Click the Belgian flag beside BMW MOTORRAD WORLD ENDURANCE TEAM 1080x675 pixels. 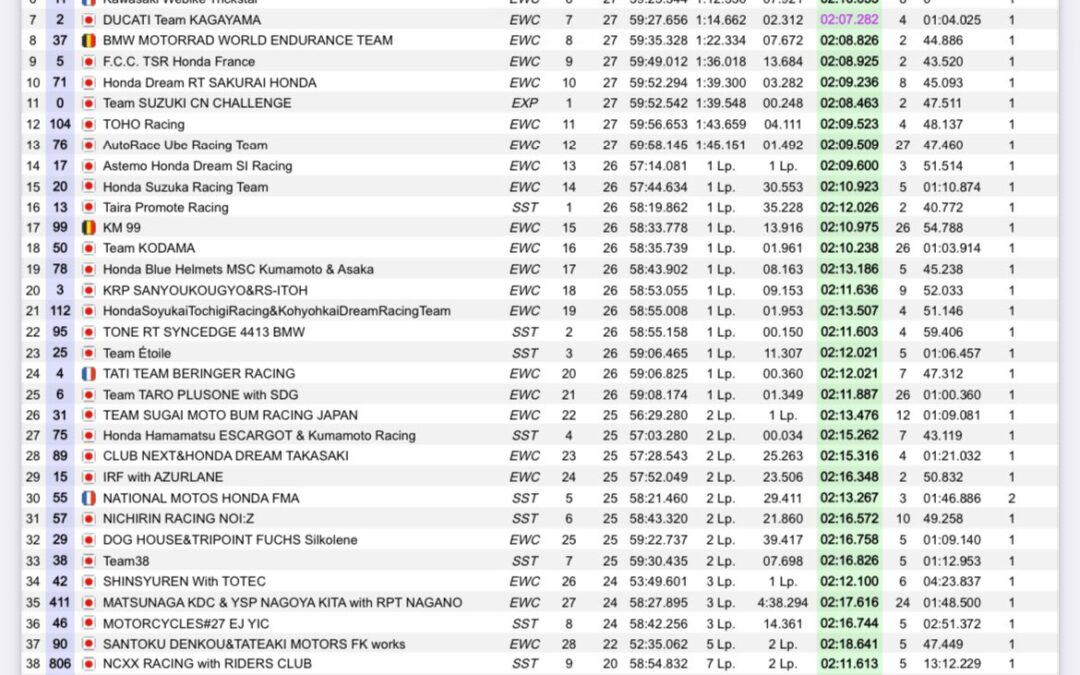coord(88,41)
